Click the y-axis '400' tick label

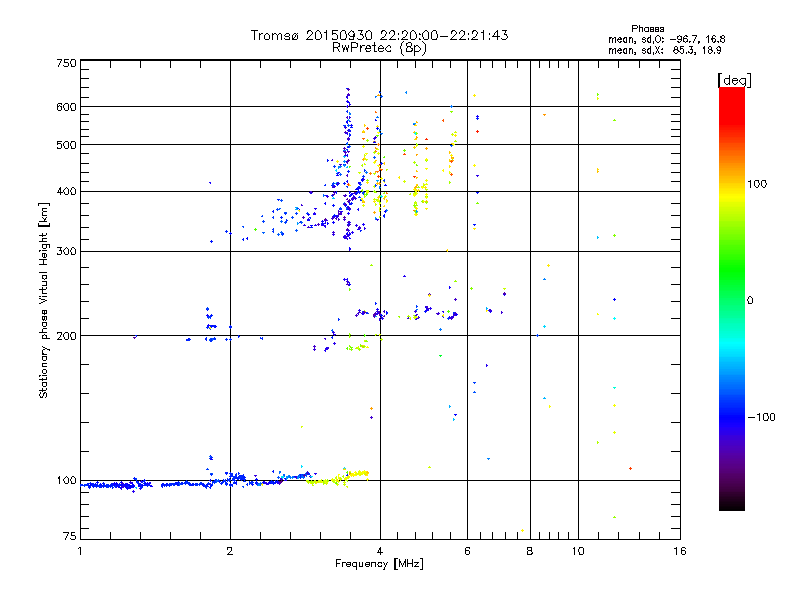(66, 191)
